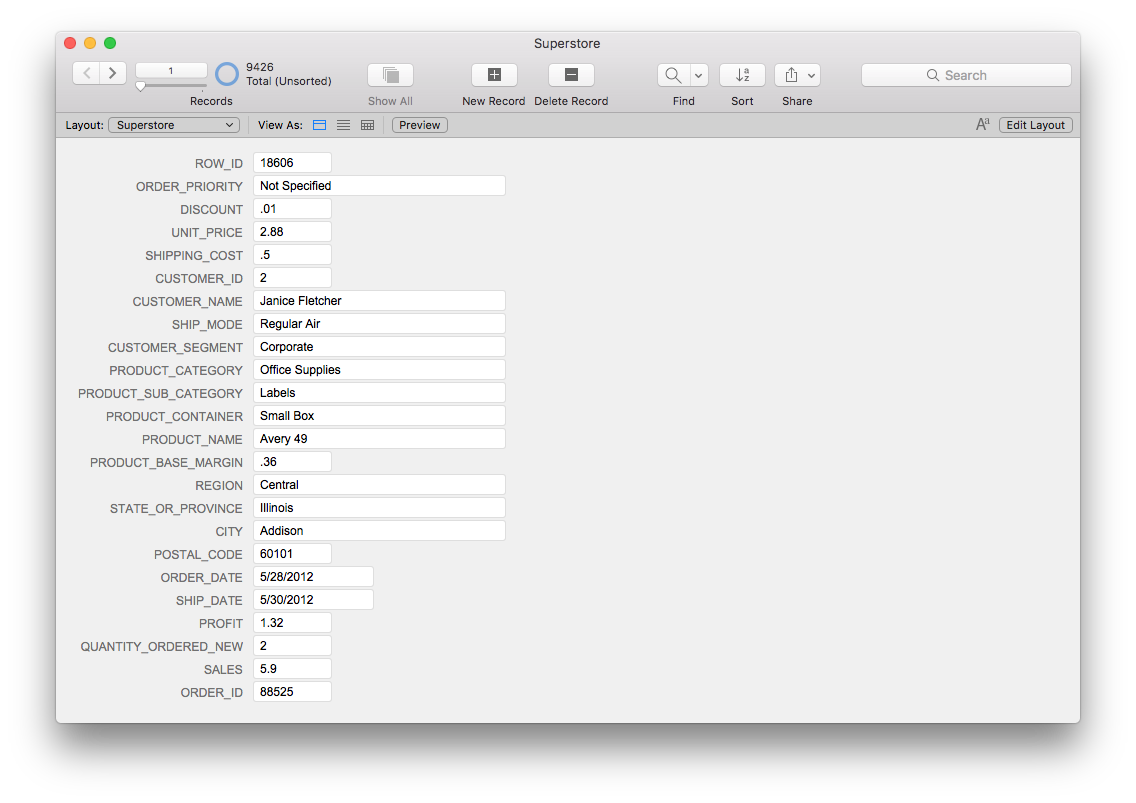Open Find with the magnifying glass icon
The image size is (1136, 803).
(673, 75)
